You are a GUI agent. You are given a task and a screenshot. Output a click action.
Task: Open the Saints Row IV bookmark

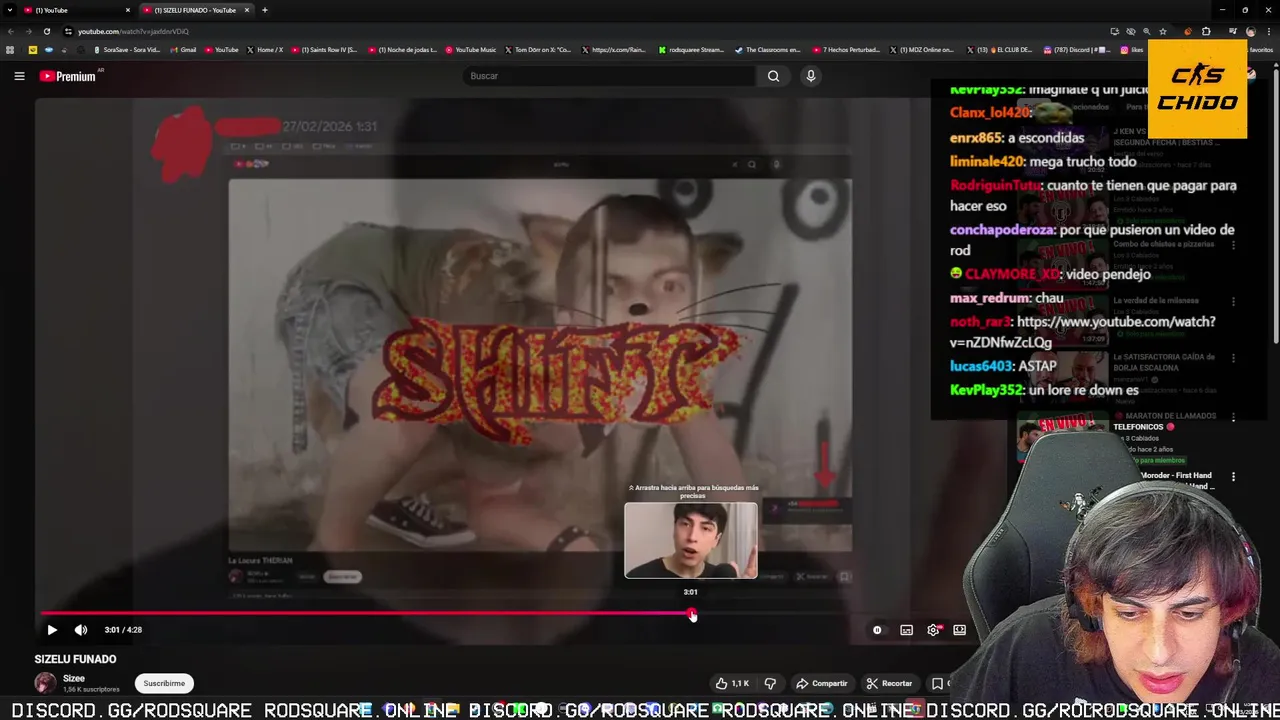point(324,50)
